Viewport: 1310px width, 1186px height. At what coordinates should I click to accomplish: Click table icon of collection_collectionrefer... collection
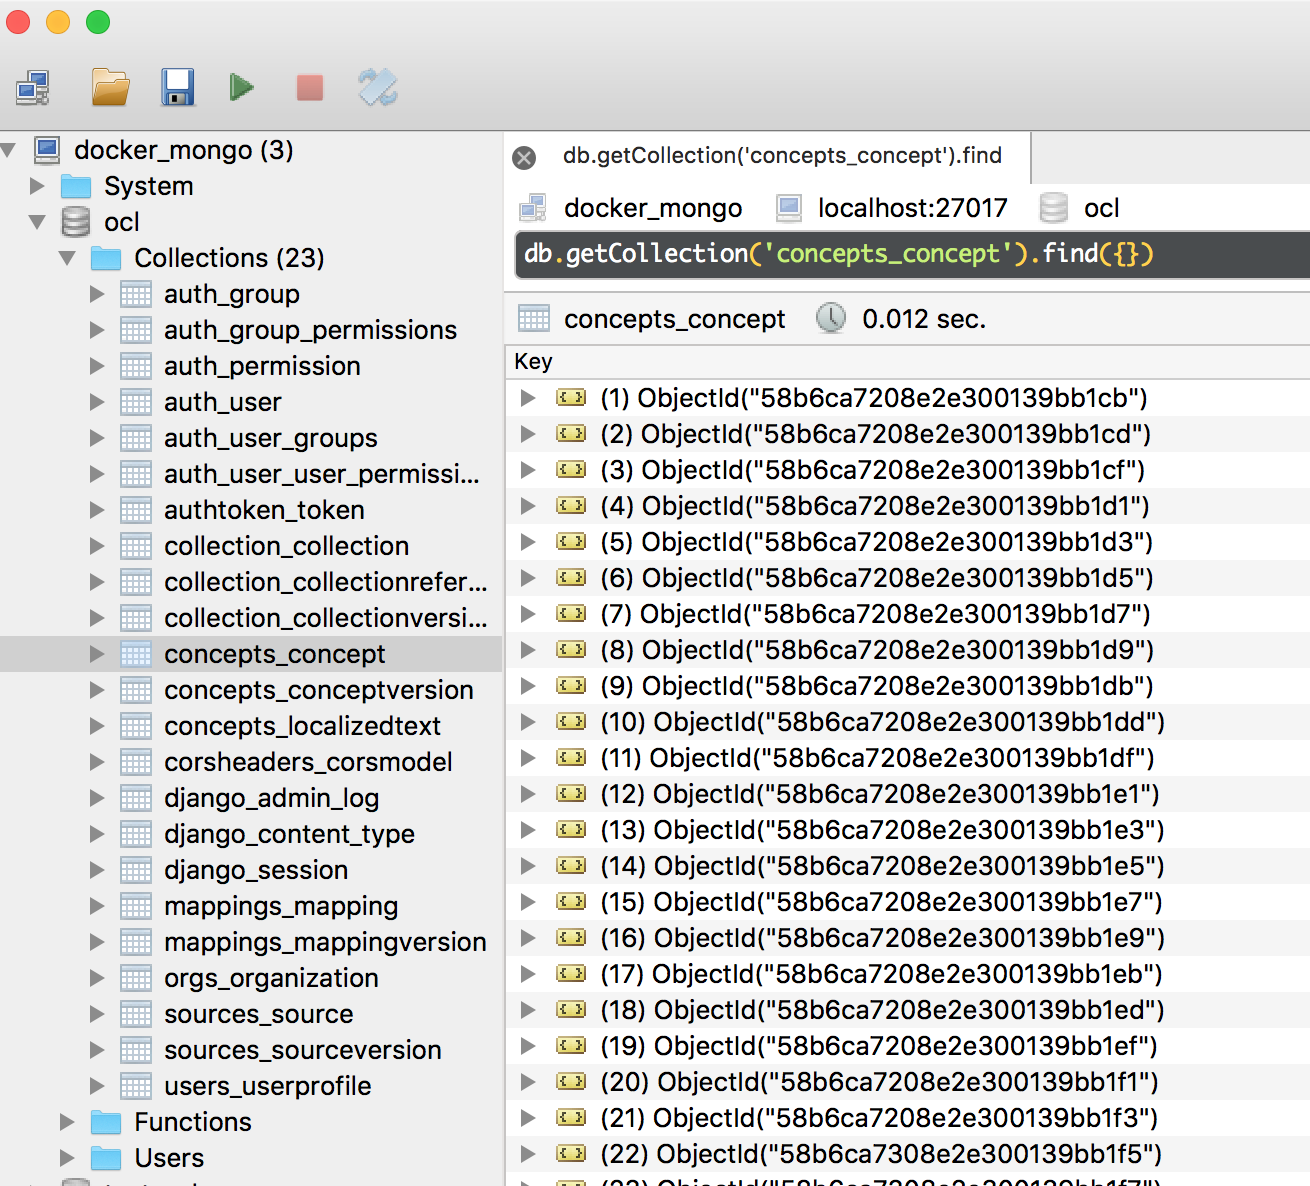(x=136, y=582)
